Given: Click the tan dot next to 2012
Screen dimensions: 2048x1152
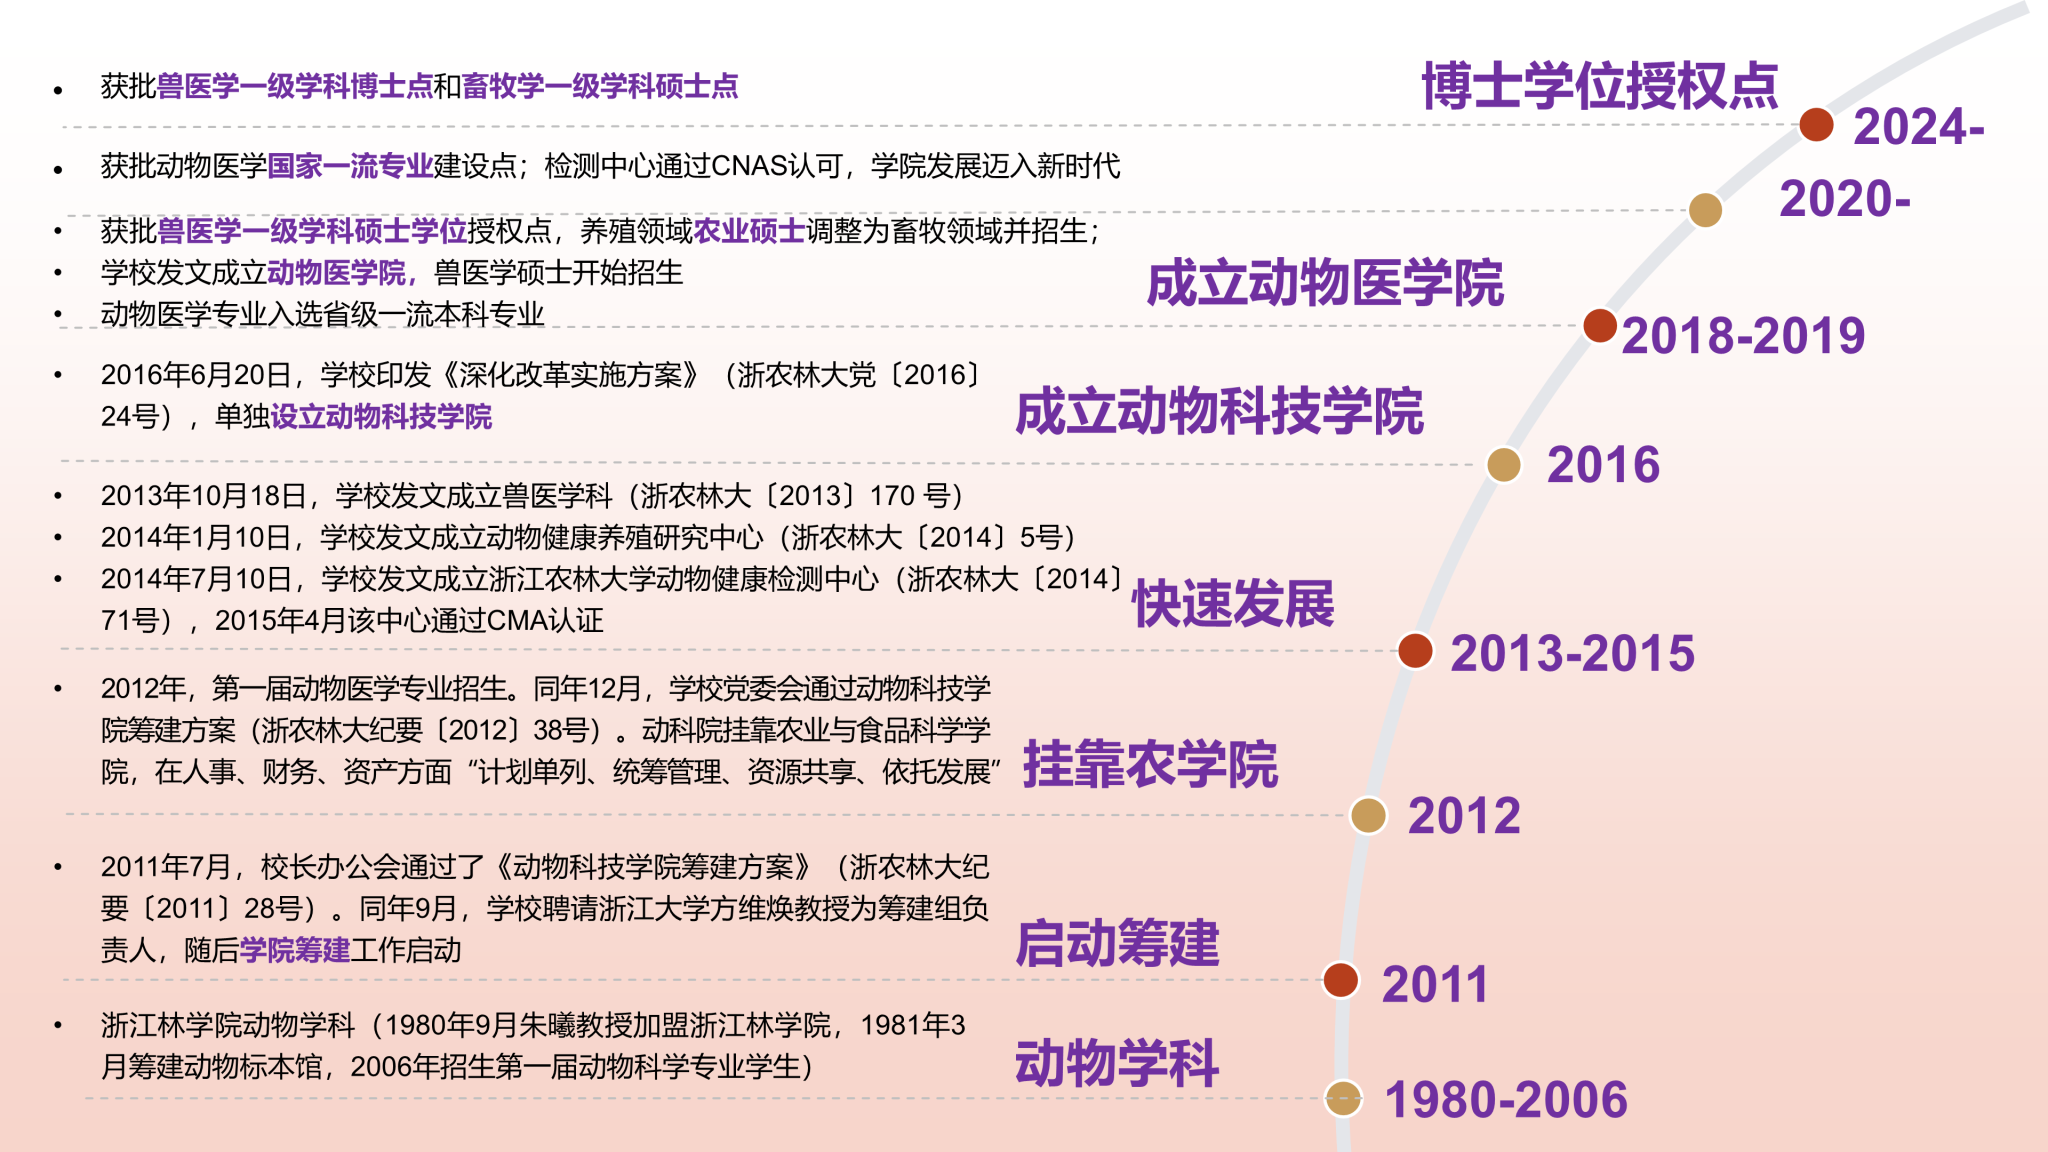Looking at the screenshot, I should pos(1368,815).
